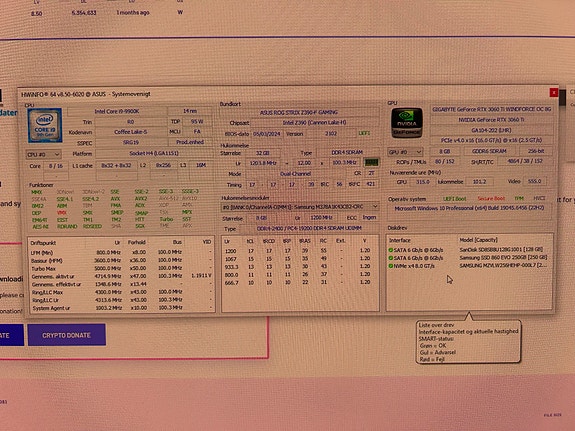Click the Samsung 860 EVO status dot
The image size is (575, 431).
[x=391, y=258]
